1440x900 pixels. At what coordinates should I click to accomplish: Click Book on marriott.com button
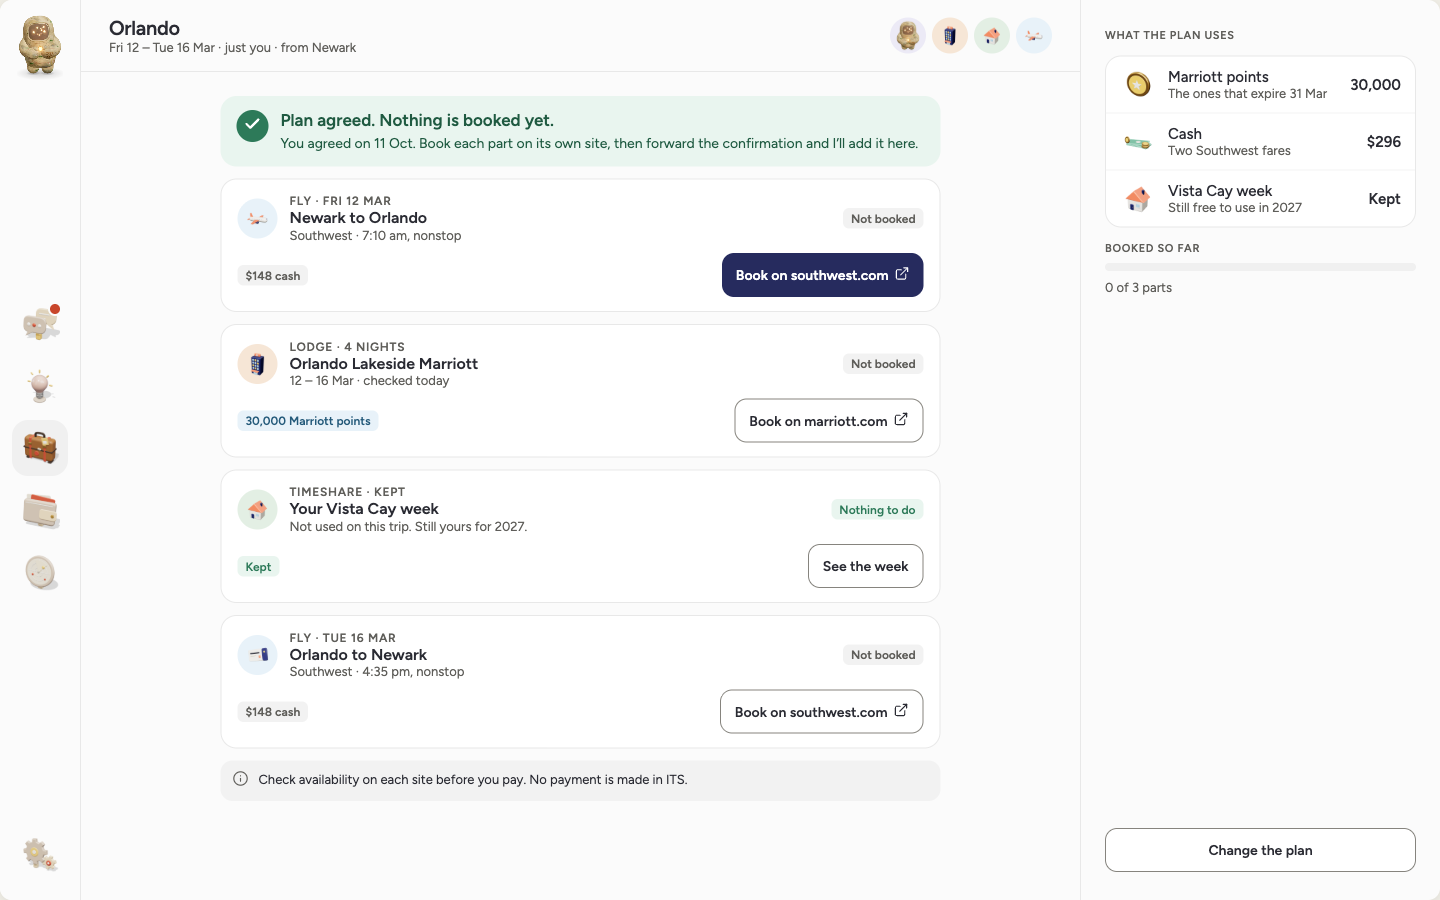[828, 421]
